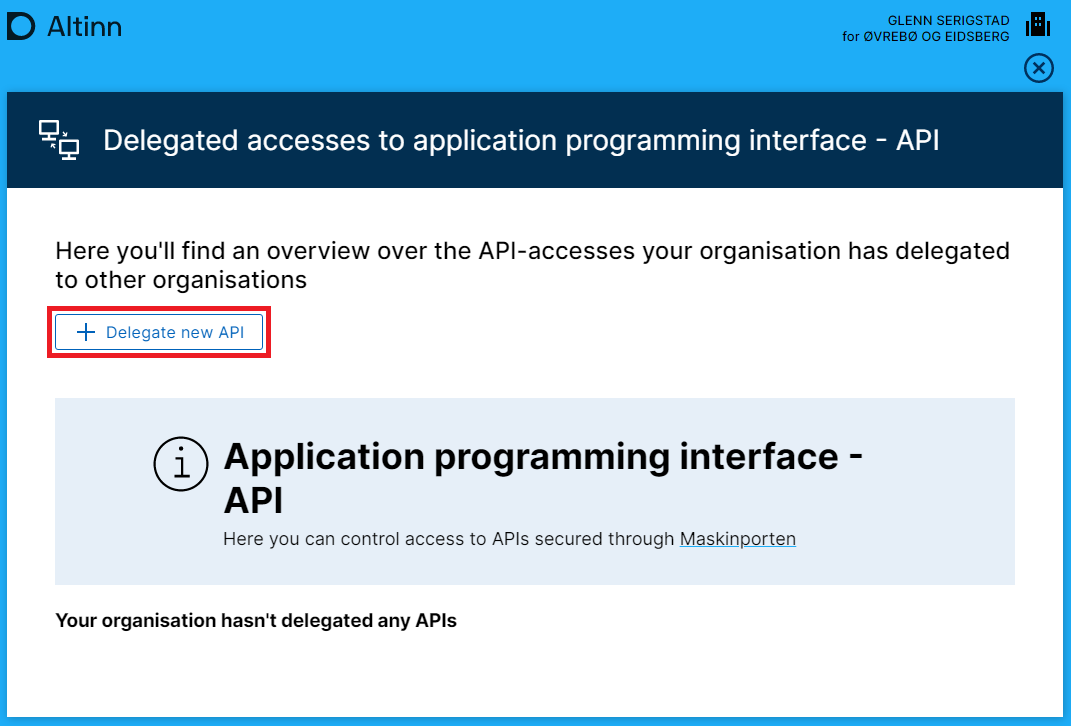Viewport: 1071px width, 726px height.
Task: Click the 'API' line of info heading
Action: point(253,498)
